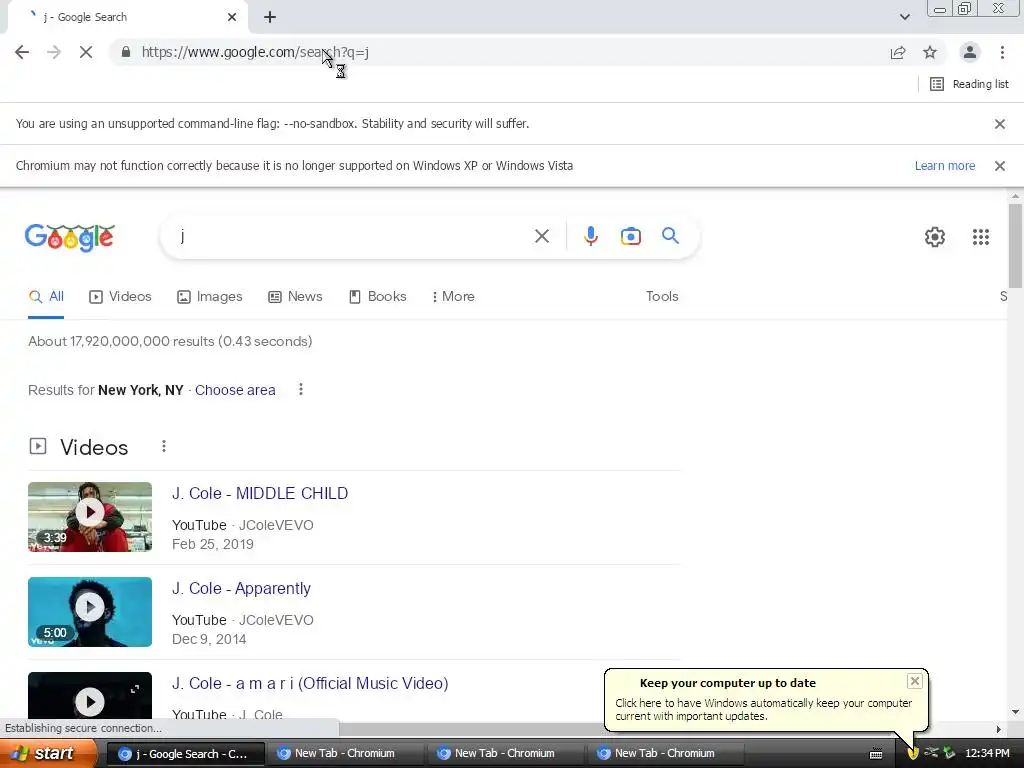Play the a m a r i video thumbnail
Screen dimensions: 1024x768
pos(90,696)
